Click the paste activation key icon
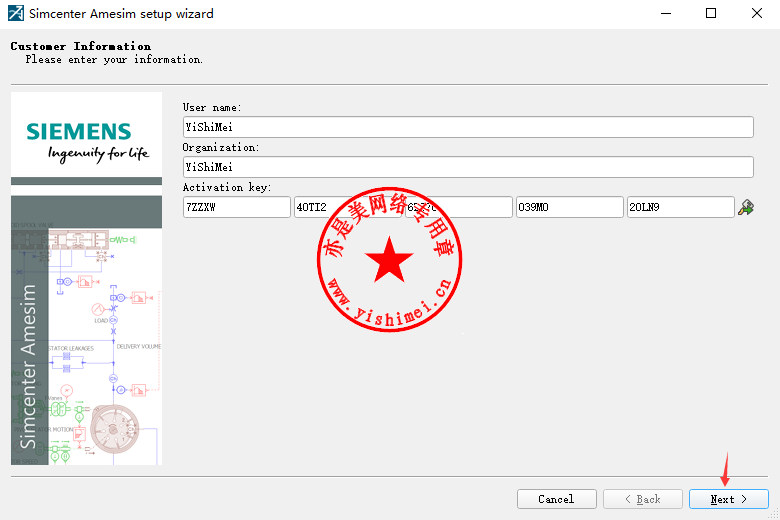The image size is (780, 520). 746,207
